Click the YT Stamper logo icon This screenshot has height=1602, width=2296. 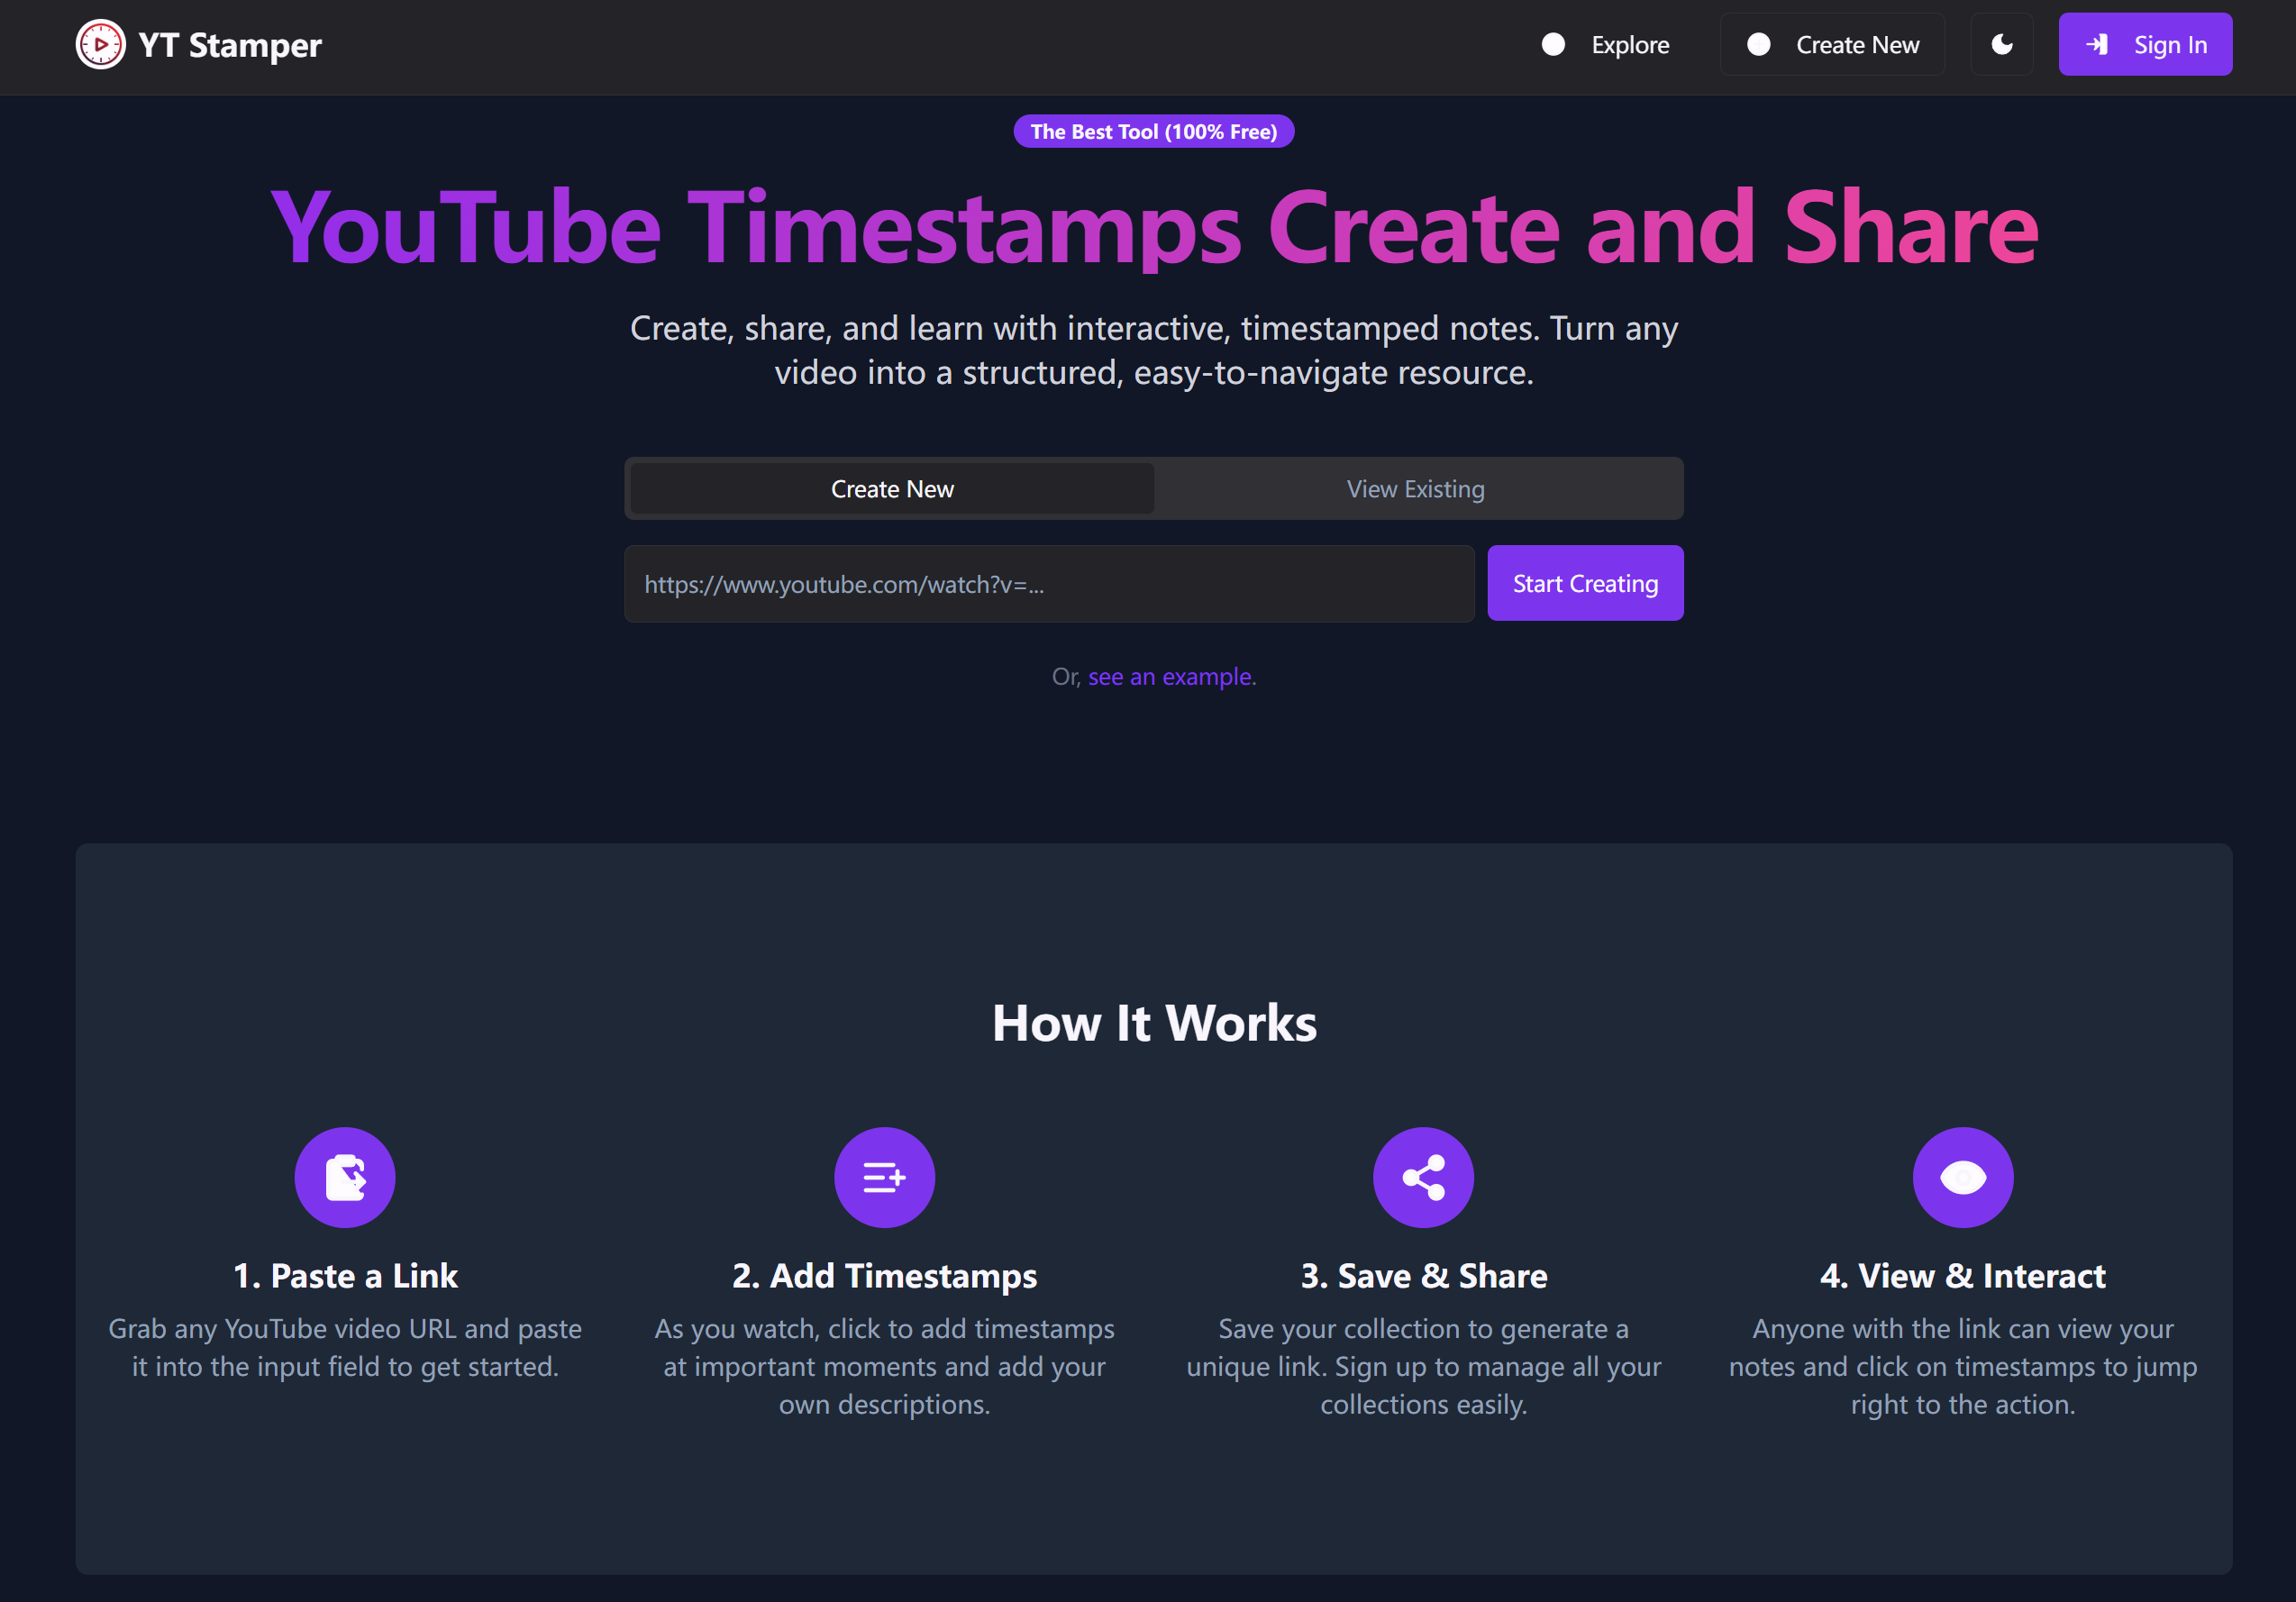(x=100, y=45)
